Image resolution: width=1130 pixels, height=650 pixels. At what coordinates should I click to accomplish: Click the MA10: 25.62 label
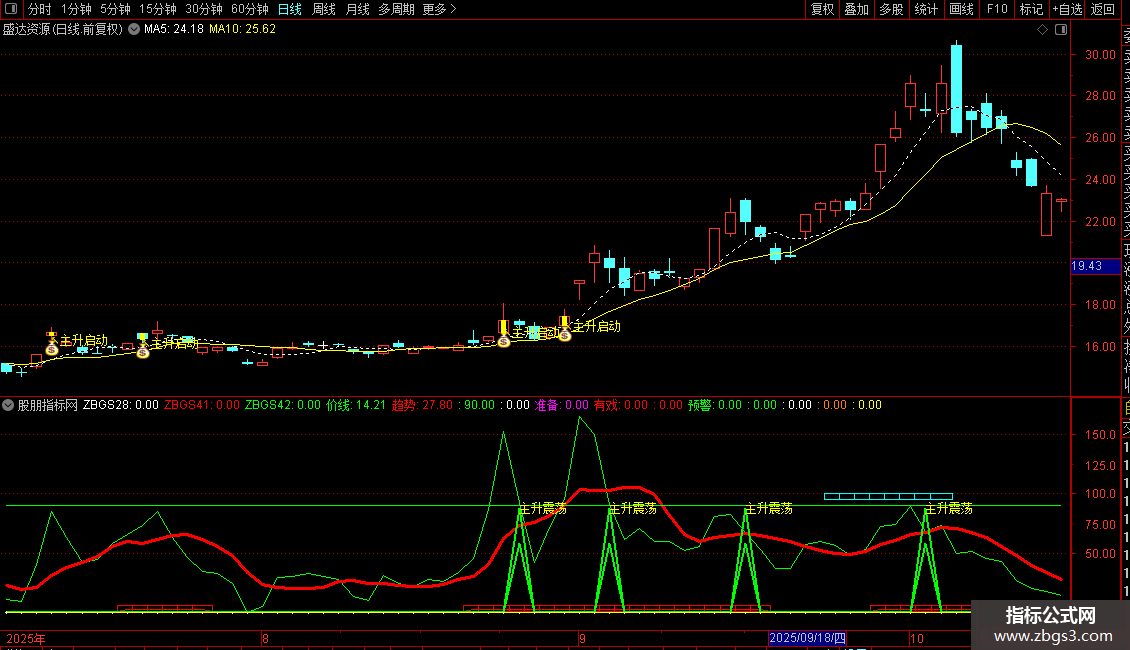tap(242, 30)
